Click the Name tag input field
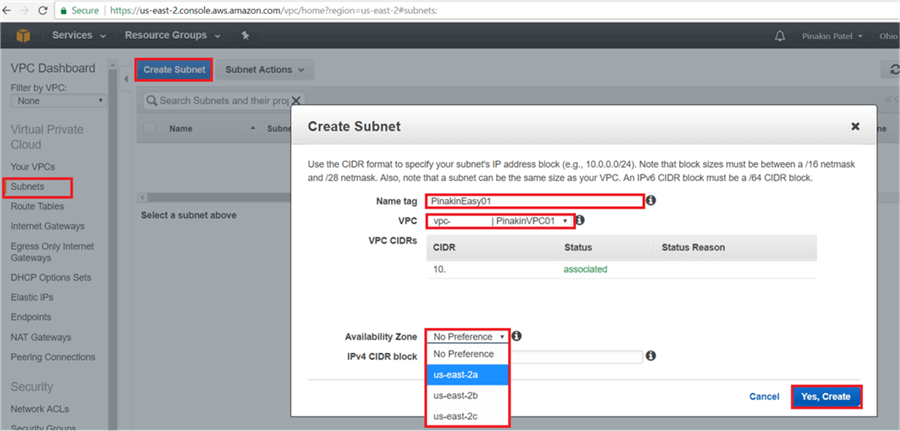 tap(534, 201)
